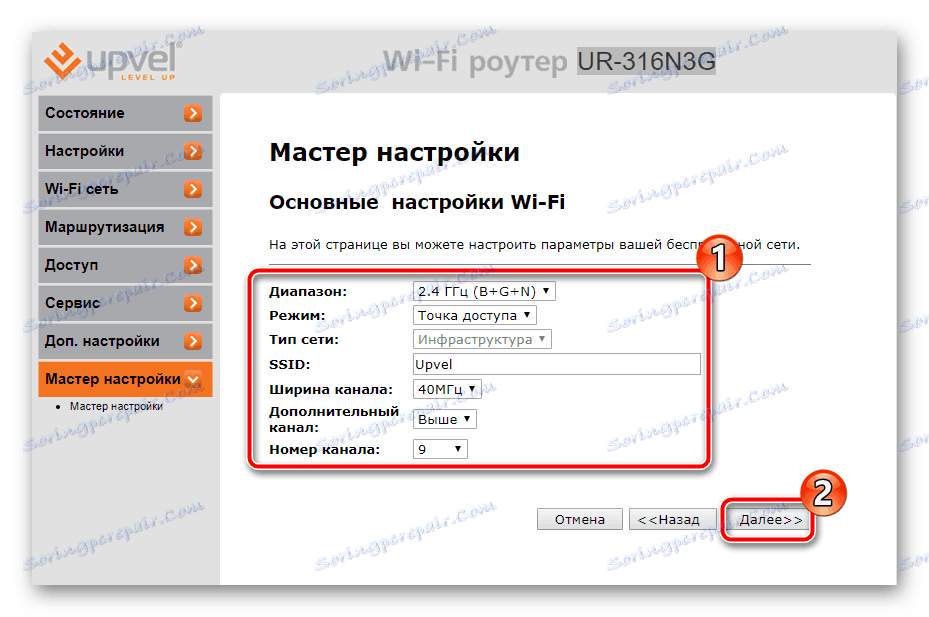Click the orange arrow icon beside Доп. настройки

[193, 341]
